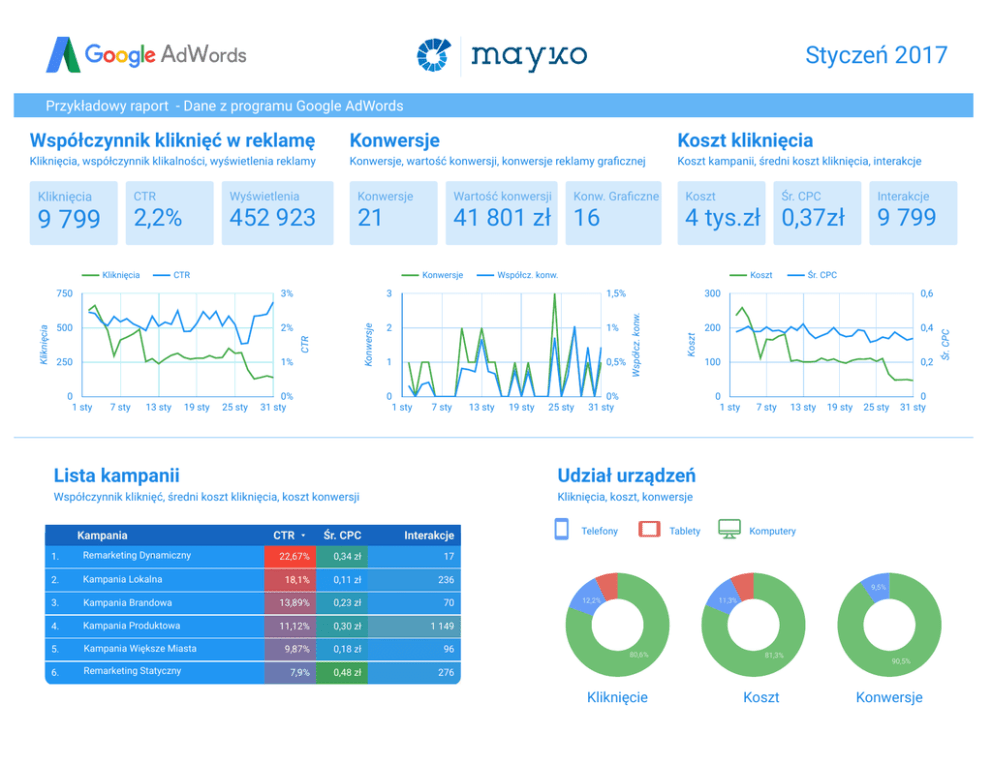This screenshot has width=992, height=766.
Task: Click the Wyświetlenia 452 923 scorecard
Action: coord(273,212)
